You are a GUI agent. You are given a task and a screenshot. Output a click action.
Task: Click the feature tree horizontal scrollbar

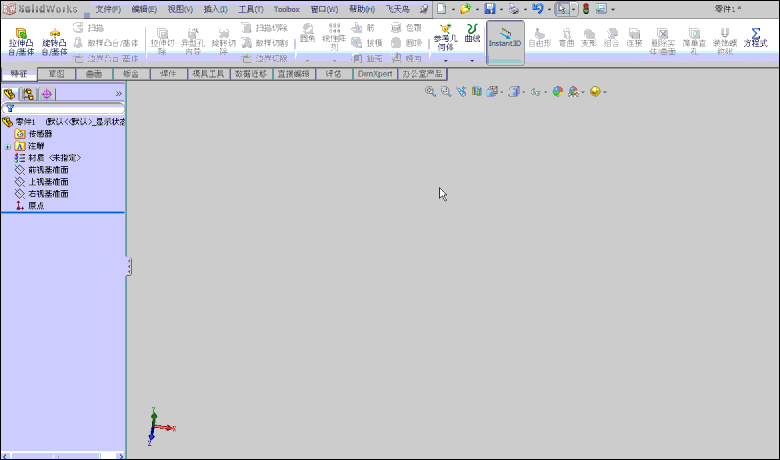pos(62,456)
